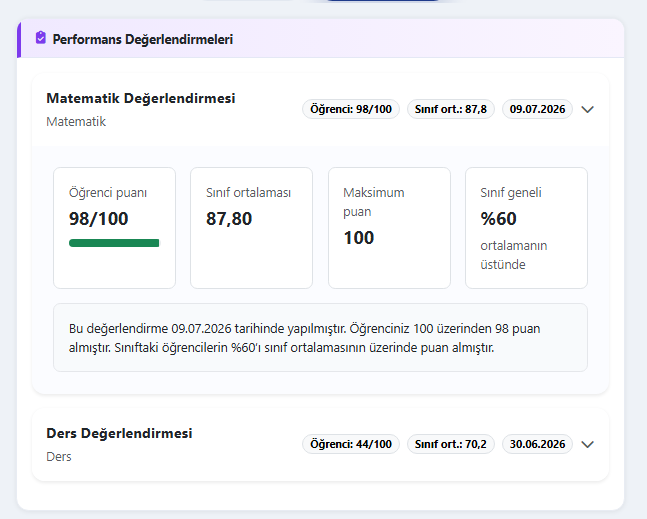647x519 pixels.
Task: Click the Sınıf ort.: 87,8 badge
Action: click(x=451, y=109)
